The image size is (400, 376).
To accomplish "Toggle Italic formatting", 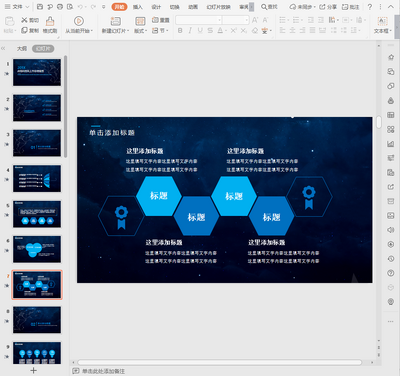I will click(190, 31).
